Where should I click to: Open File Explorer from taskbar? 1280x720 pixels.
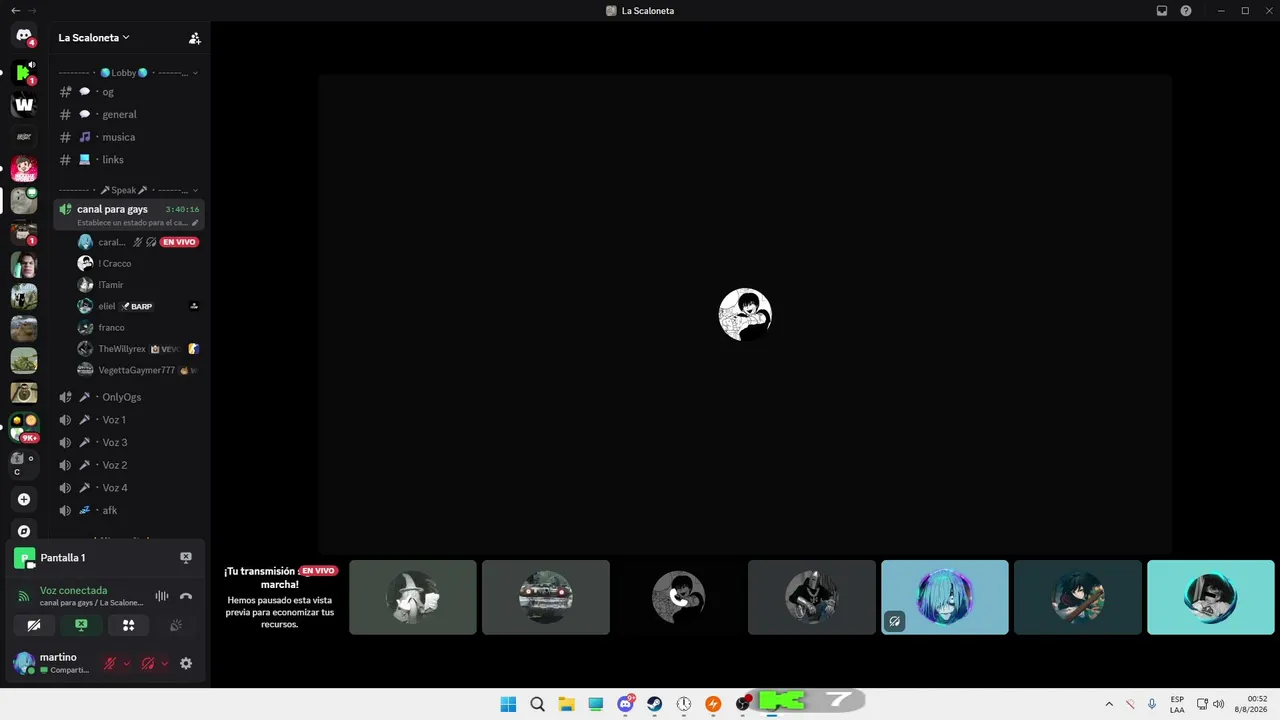click(x=566, y=704)
